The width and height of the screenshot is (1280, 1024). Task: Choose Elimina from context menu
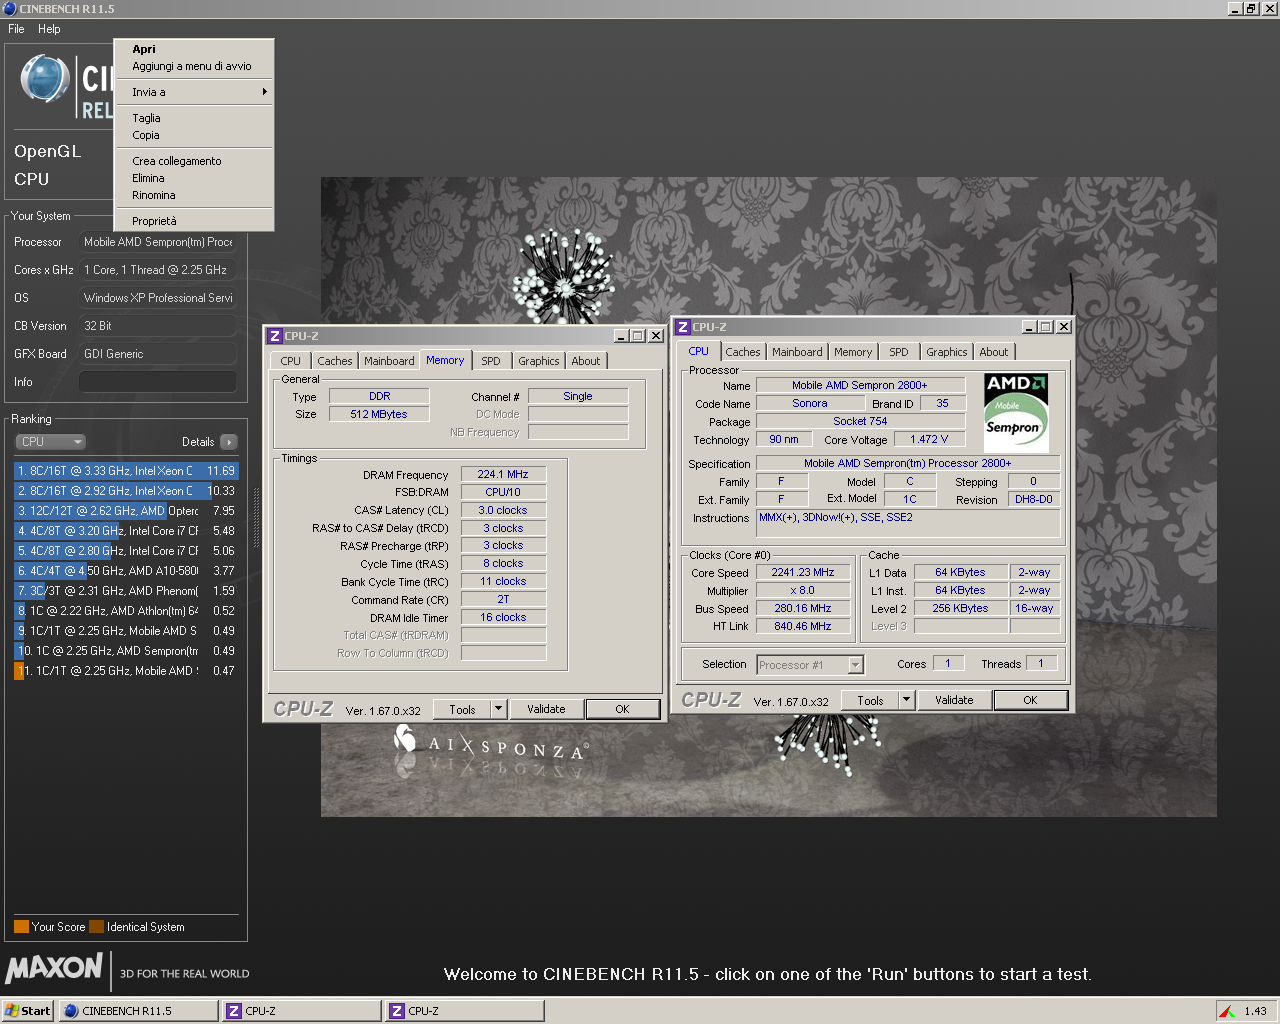194,178
